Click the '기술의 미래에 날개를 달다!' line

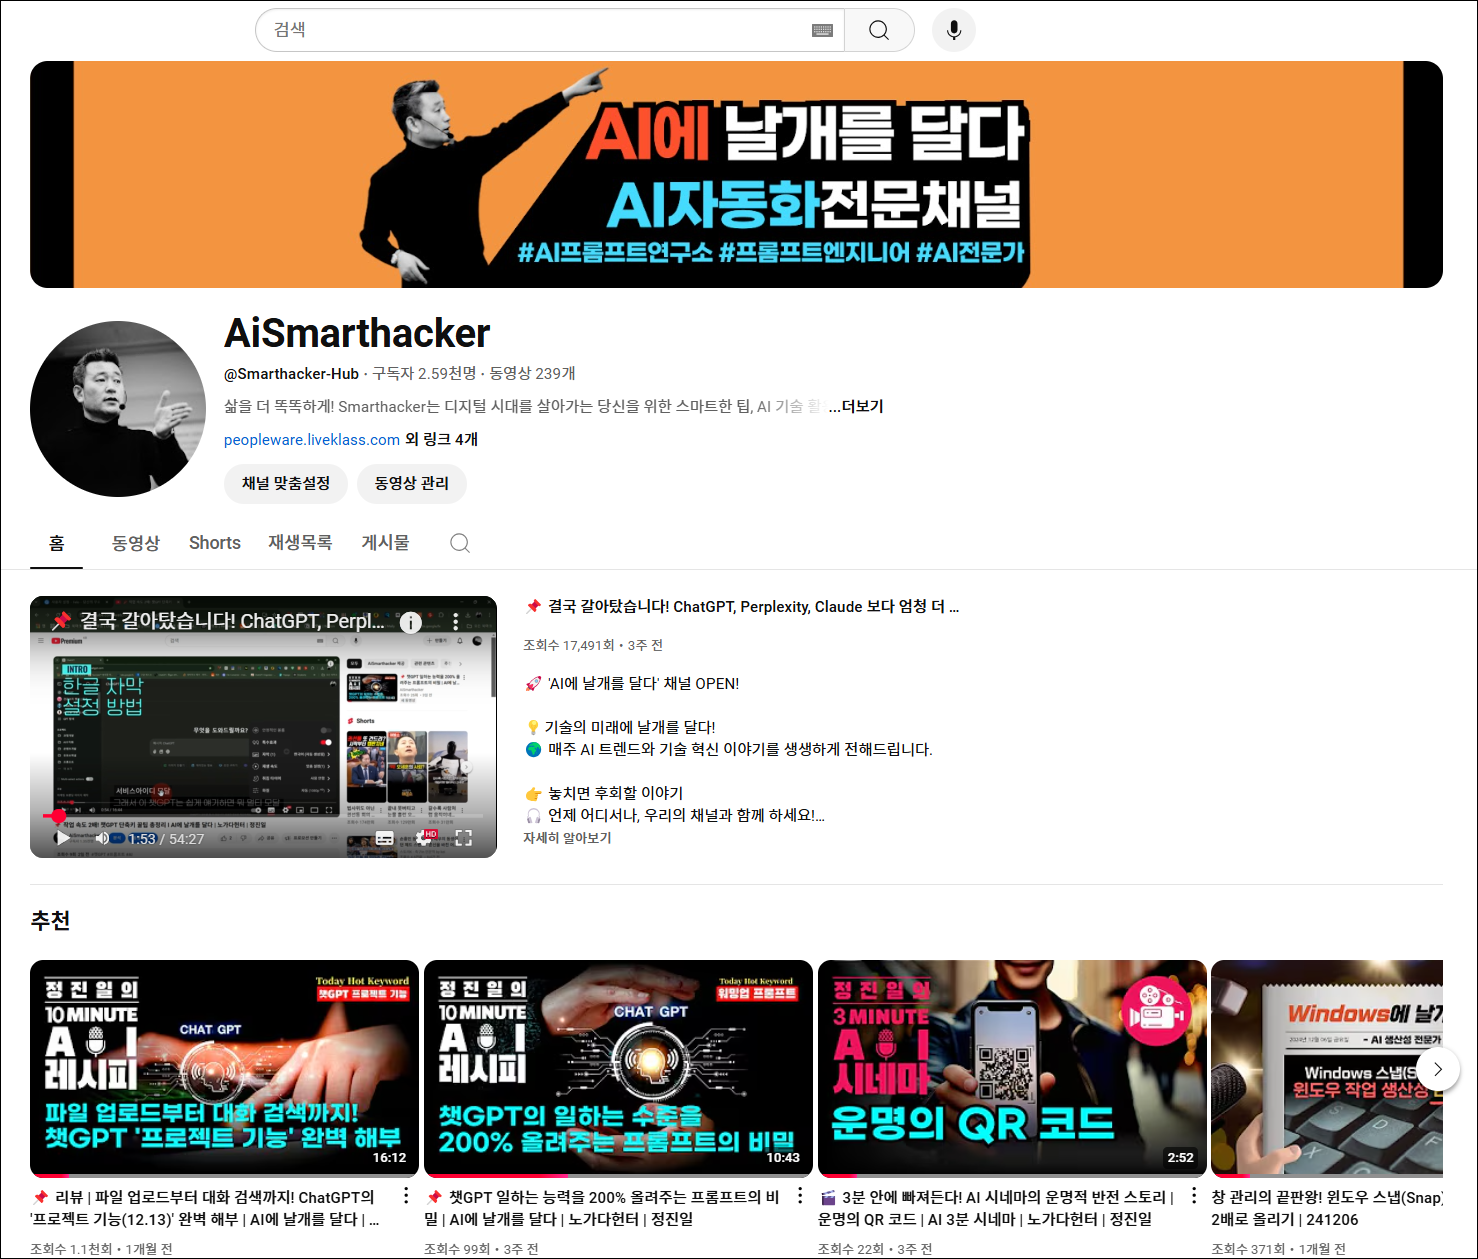pyautogui.click(x=621, y=727)
